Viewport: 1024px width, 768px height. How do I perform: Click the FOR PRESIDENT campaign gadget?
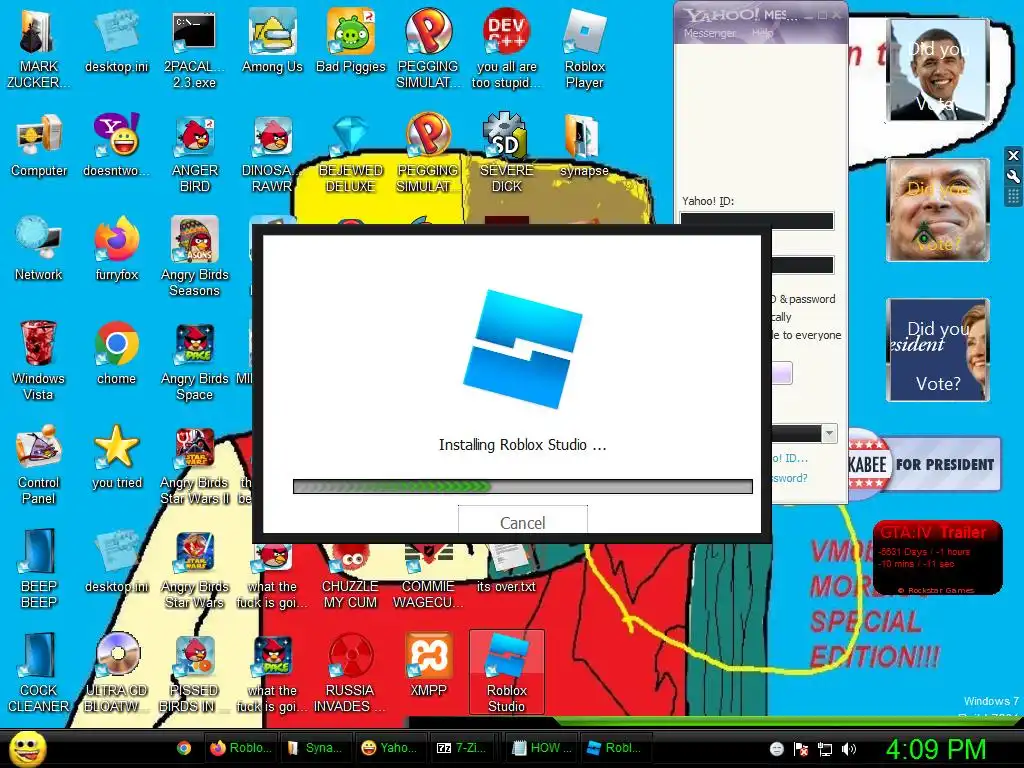coord(924,464)
